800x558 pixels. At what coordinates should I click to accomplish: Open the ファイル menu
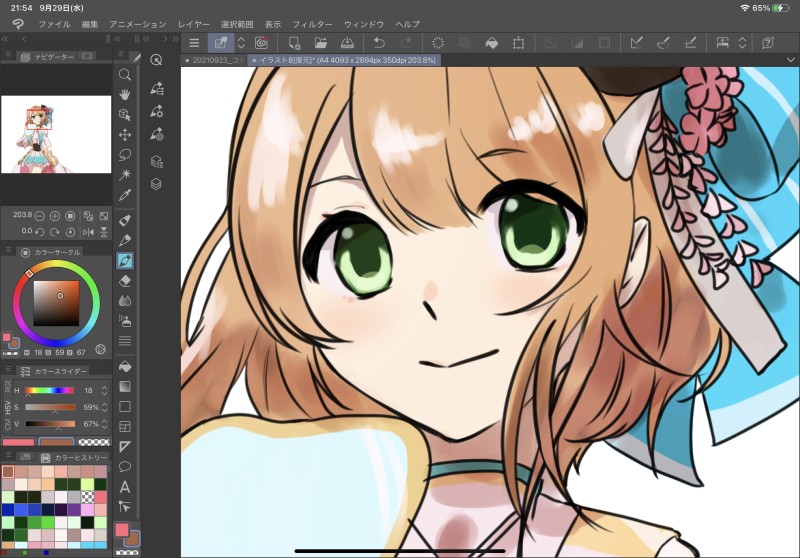[x=54, y=24]
